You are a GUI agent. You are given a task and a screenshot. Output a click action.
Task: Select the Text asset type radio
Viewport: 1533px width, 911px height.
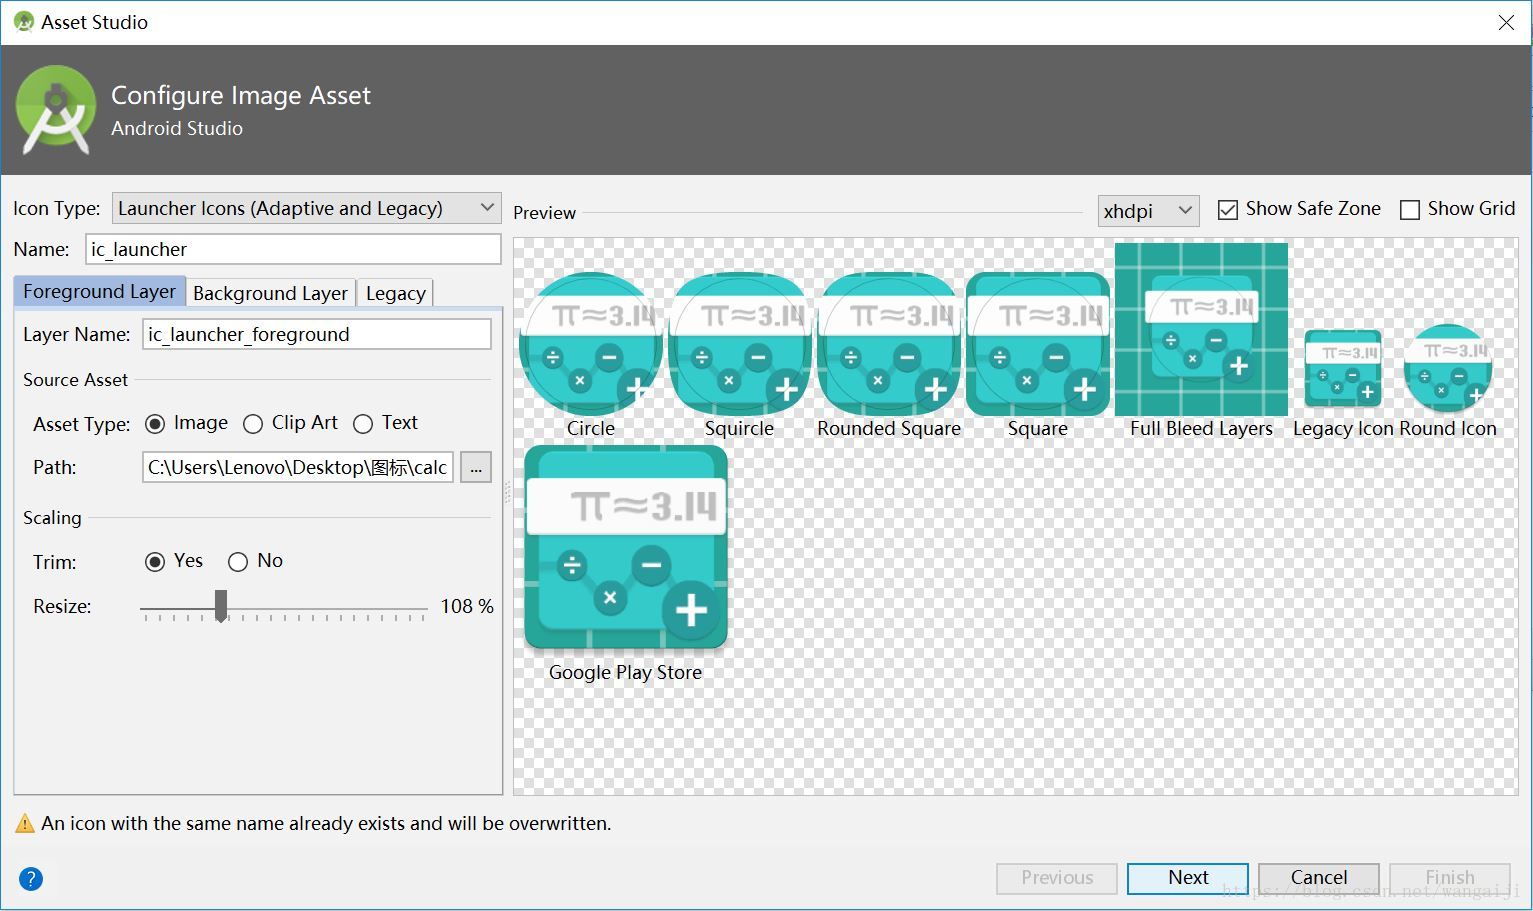[x=363, y=424]
